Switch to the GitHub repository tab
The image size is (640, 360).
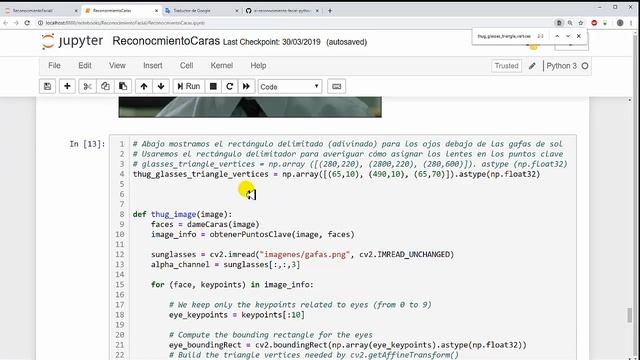pos(282,11)
